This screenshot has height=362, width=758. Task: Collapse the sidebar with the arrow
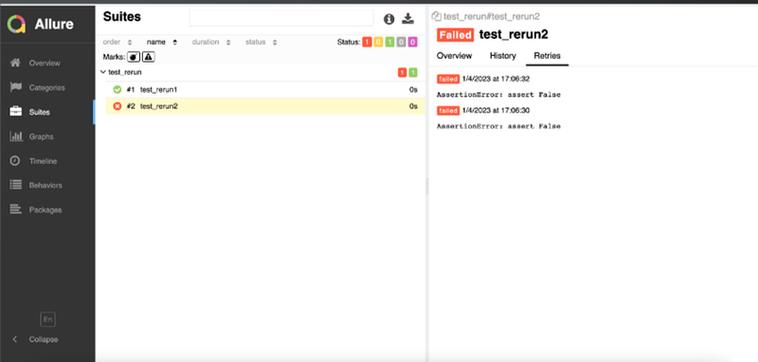click(15, 339)
